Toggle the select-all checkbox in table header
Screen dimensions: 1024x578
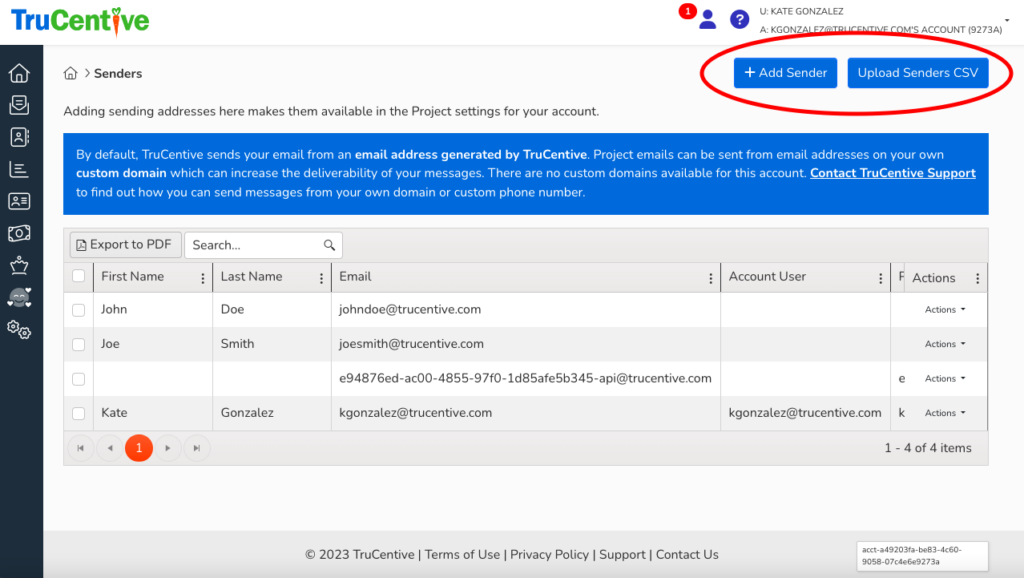coord(79,277)
